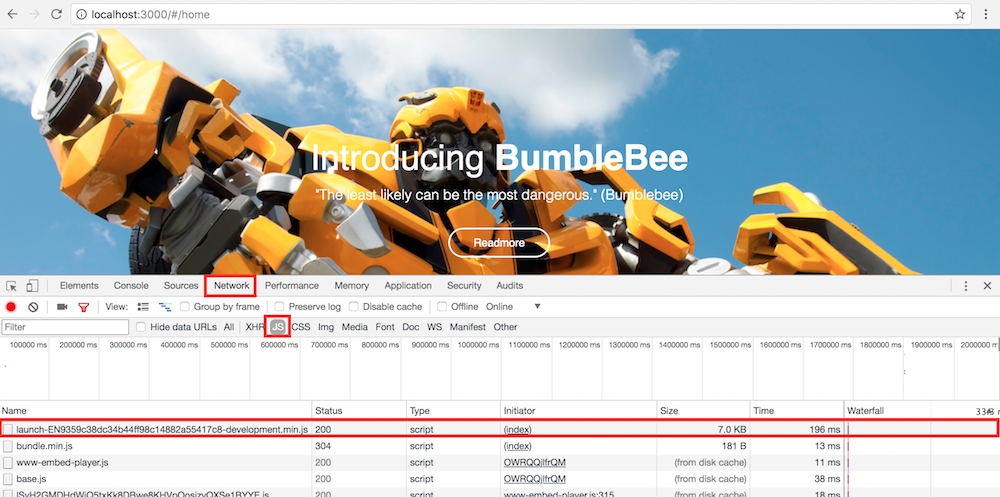Capture screenshots with camera icon
This screenshot has height=497, width=1000.
point(62,307)
